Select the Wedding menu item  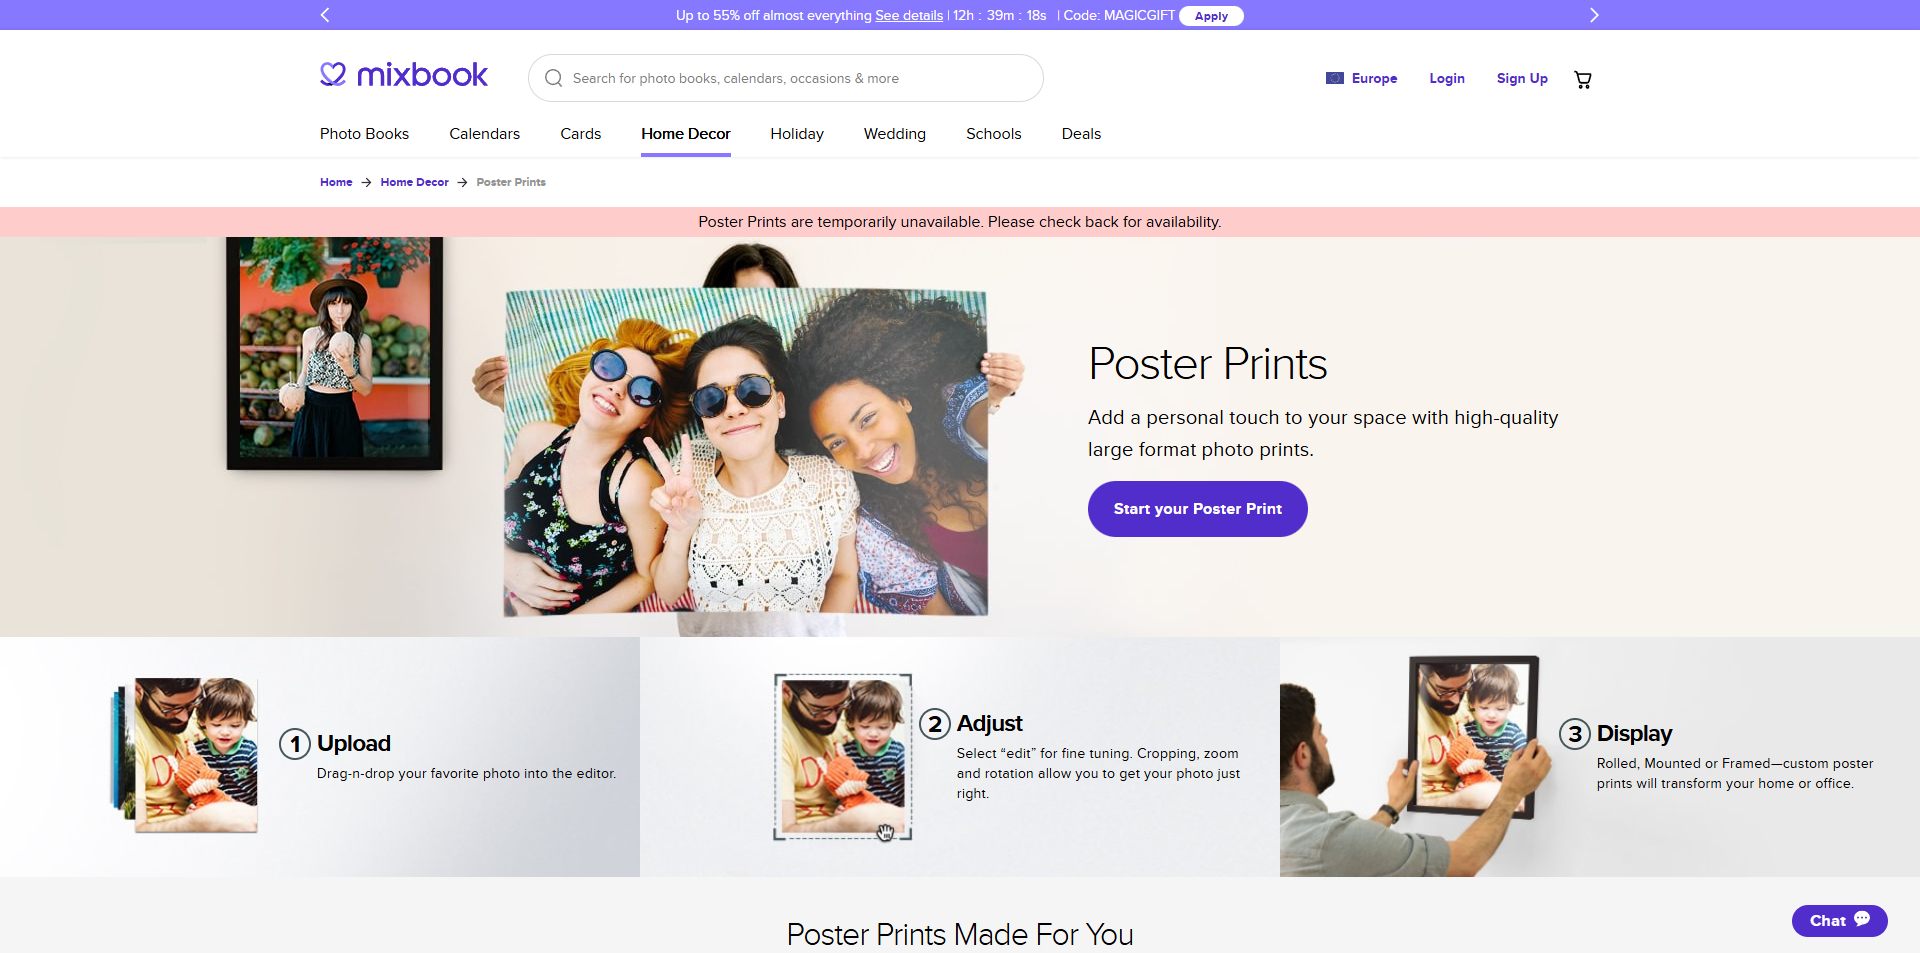[894, 133]
